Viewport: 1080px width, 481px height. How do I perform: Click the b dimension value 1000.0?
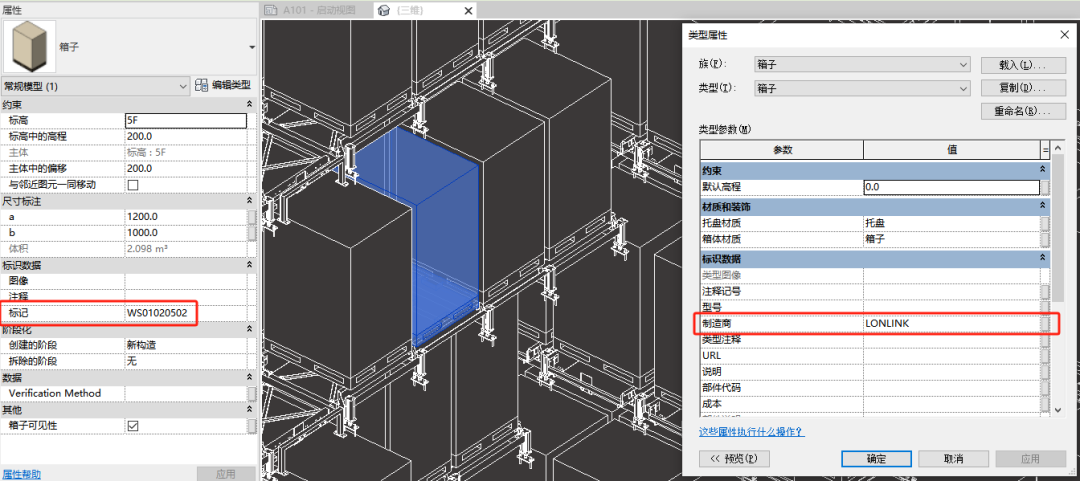tap(185, 233)
